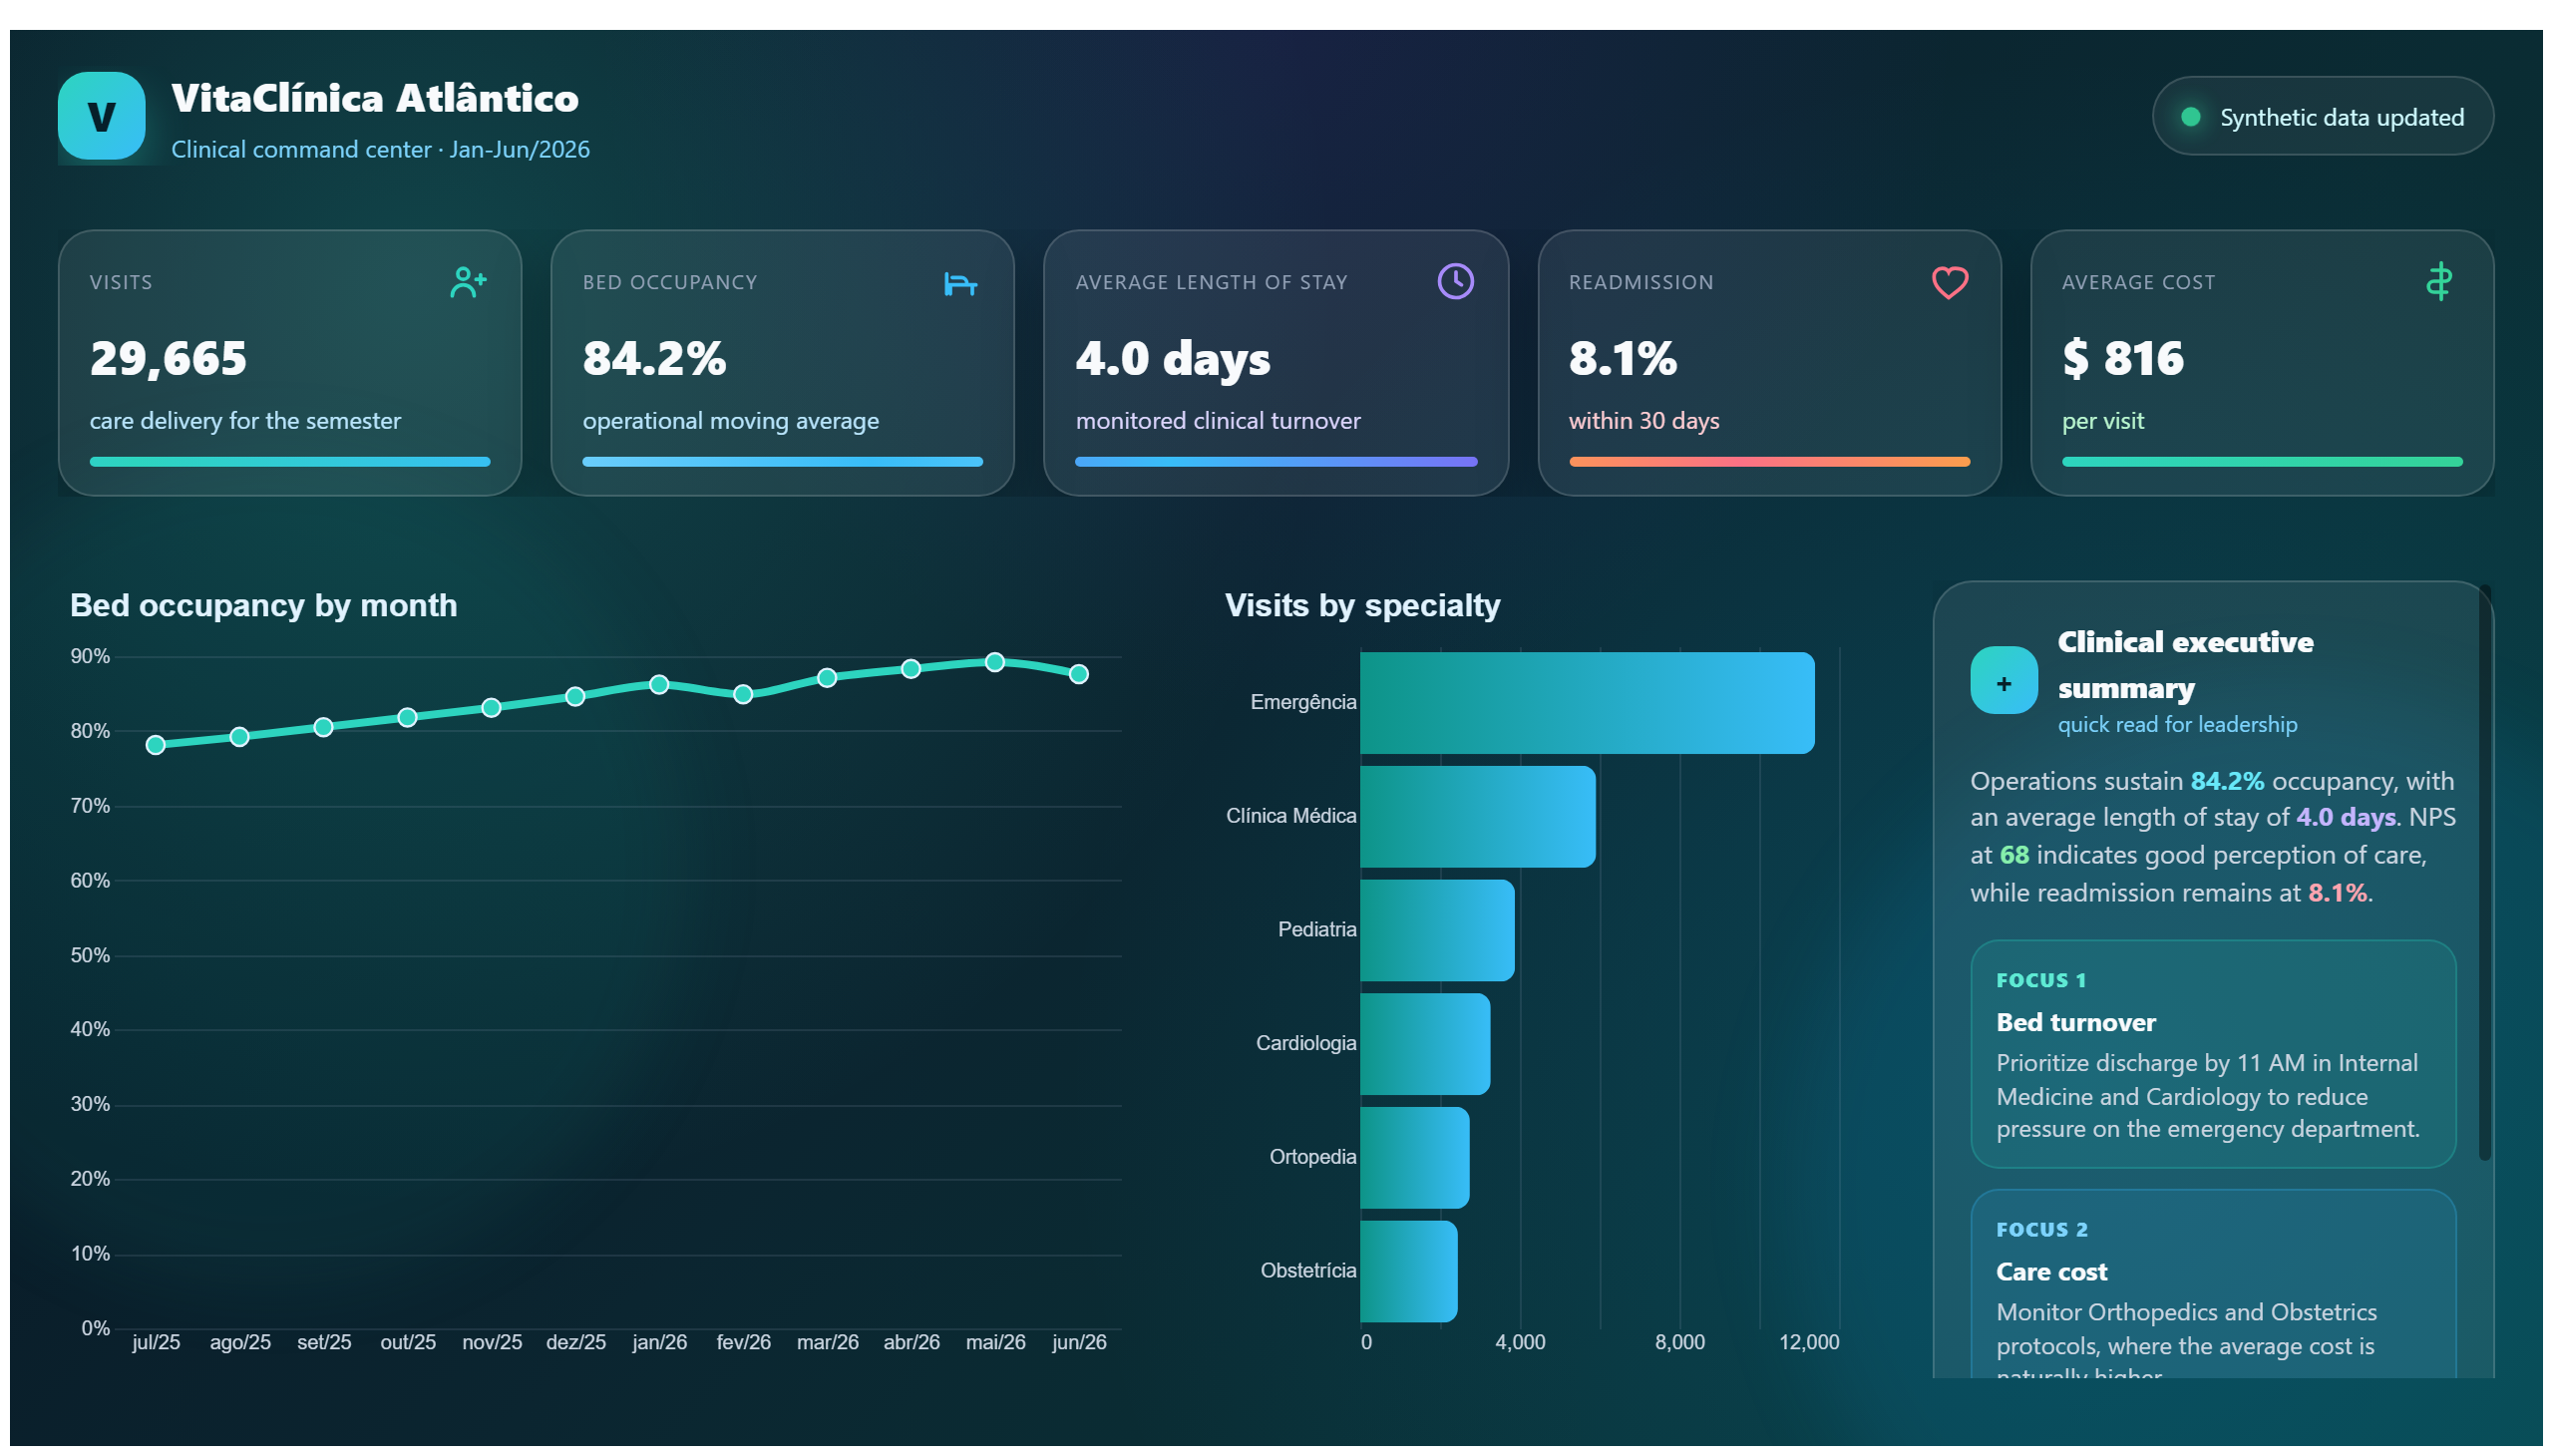Click the Readmission heart icon
Image resolution: width=2553 pixels, height=1456 pixels.
click(x=1949, y=282)
